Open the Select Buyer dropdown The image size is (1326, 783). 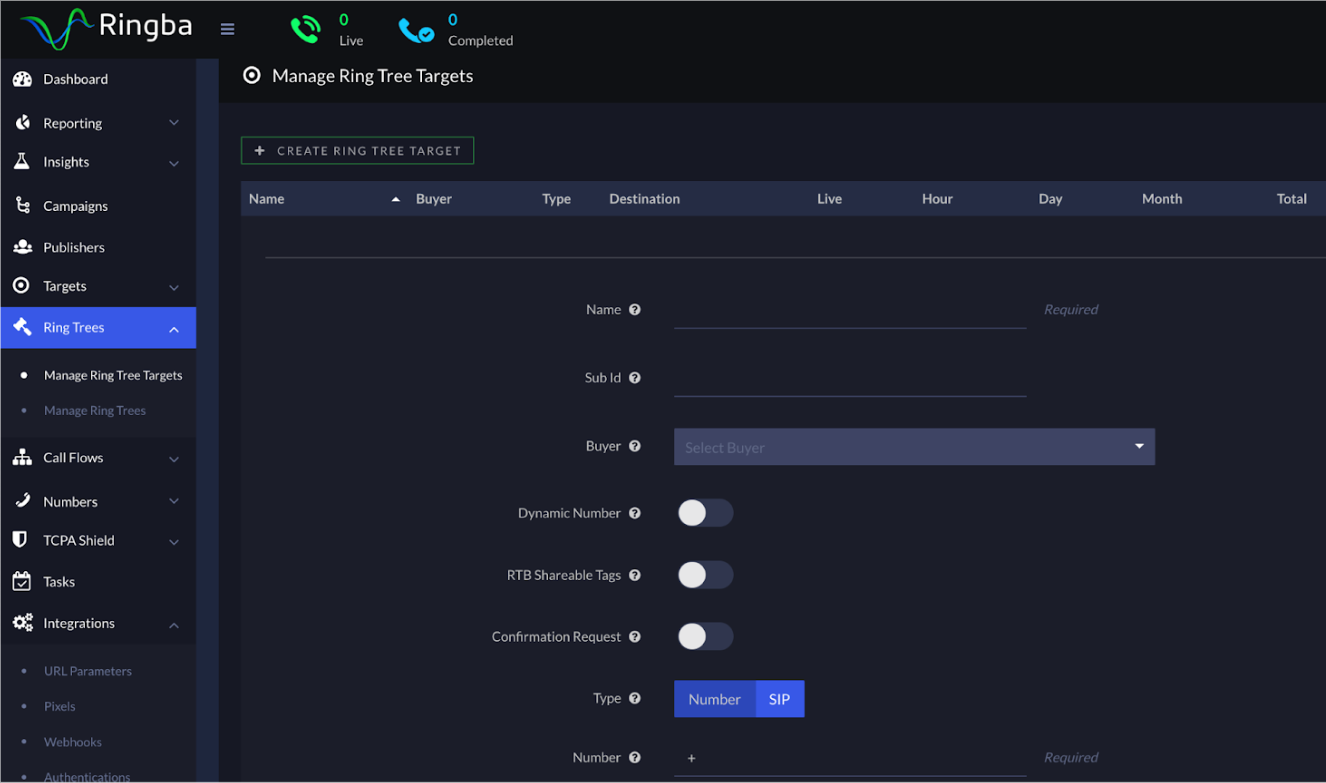tap(914, 446)
